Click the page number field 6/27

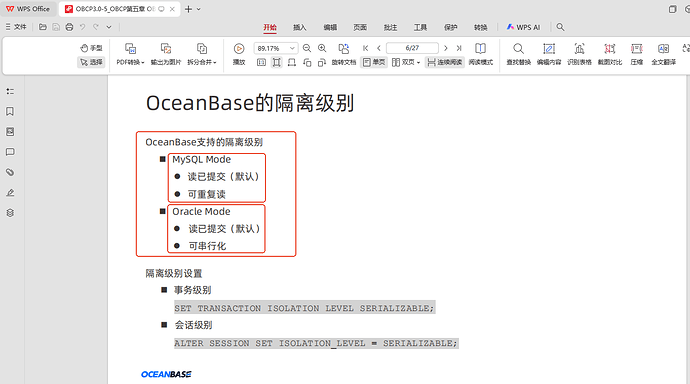pos(412,48)
